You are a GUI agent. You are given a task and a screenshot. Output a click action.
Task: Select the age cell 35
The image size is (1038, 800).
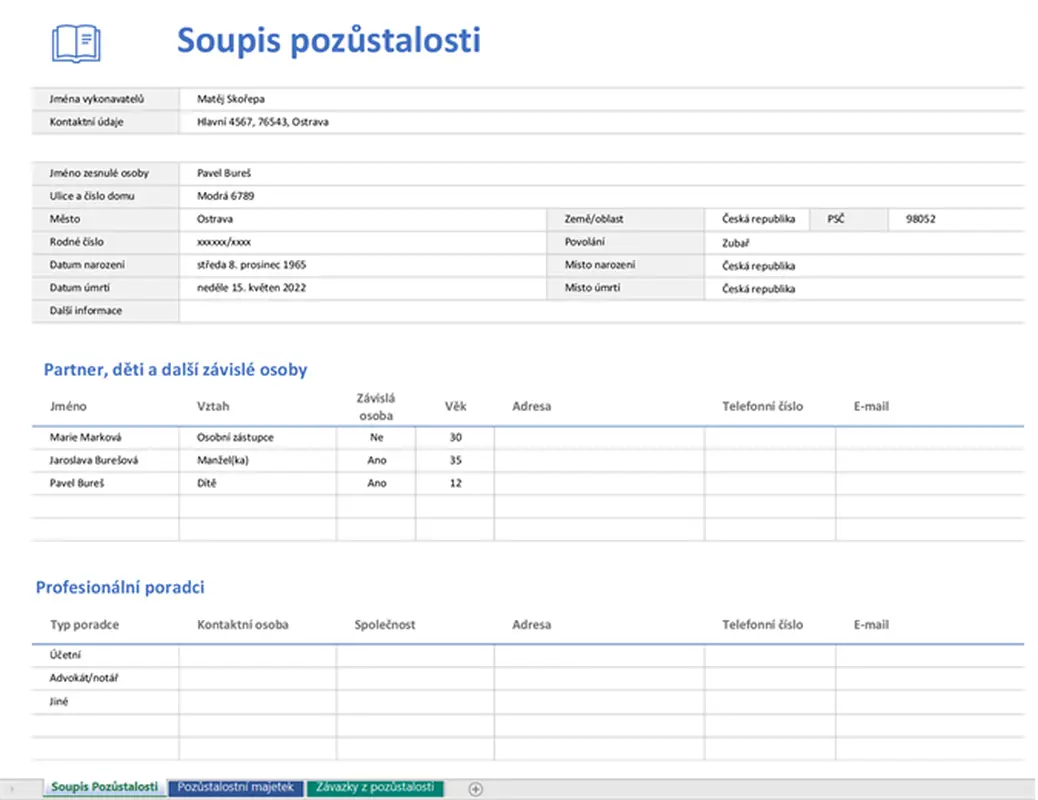coord(455,460)
